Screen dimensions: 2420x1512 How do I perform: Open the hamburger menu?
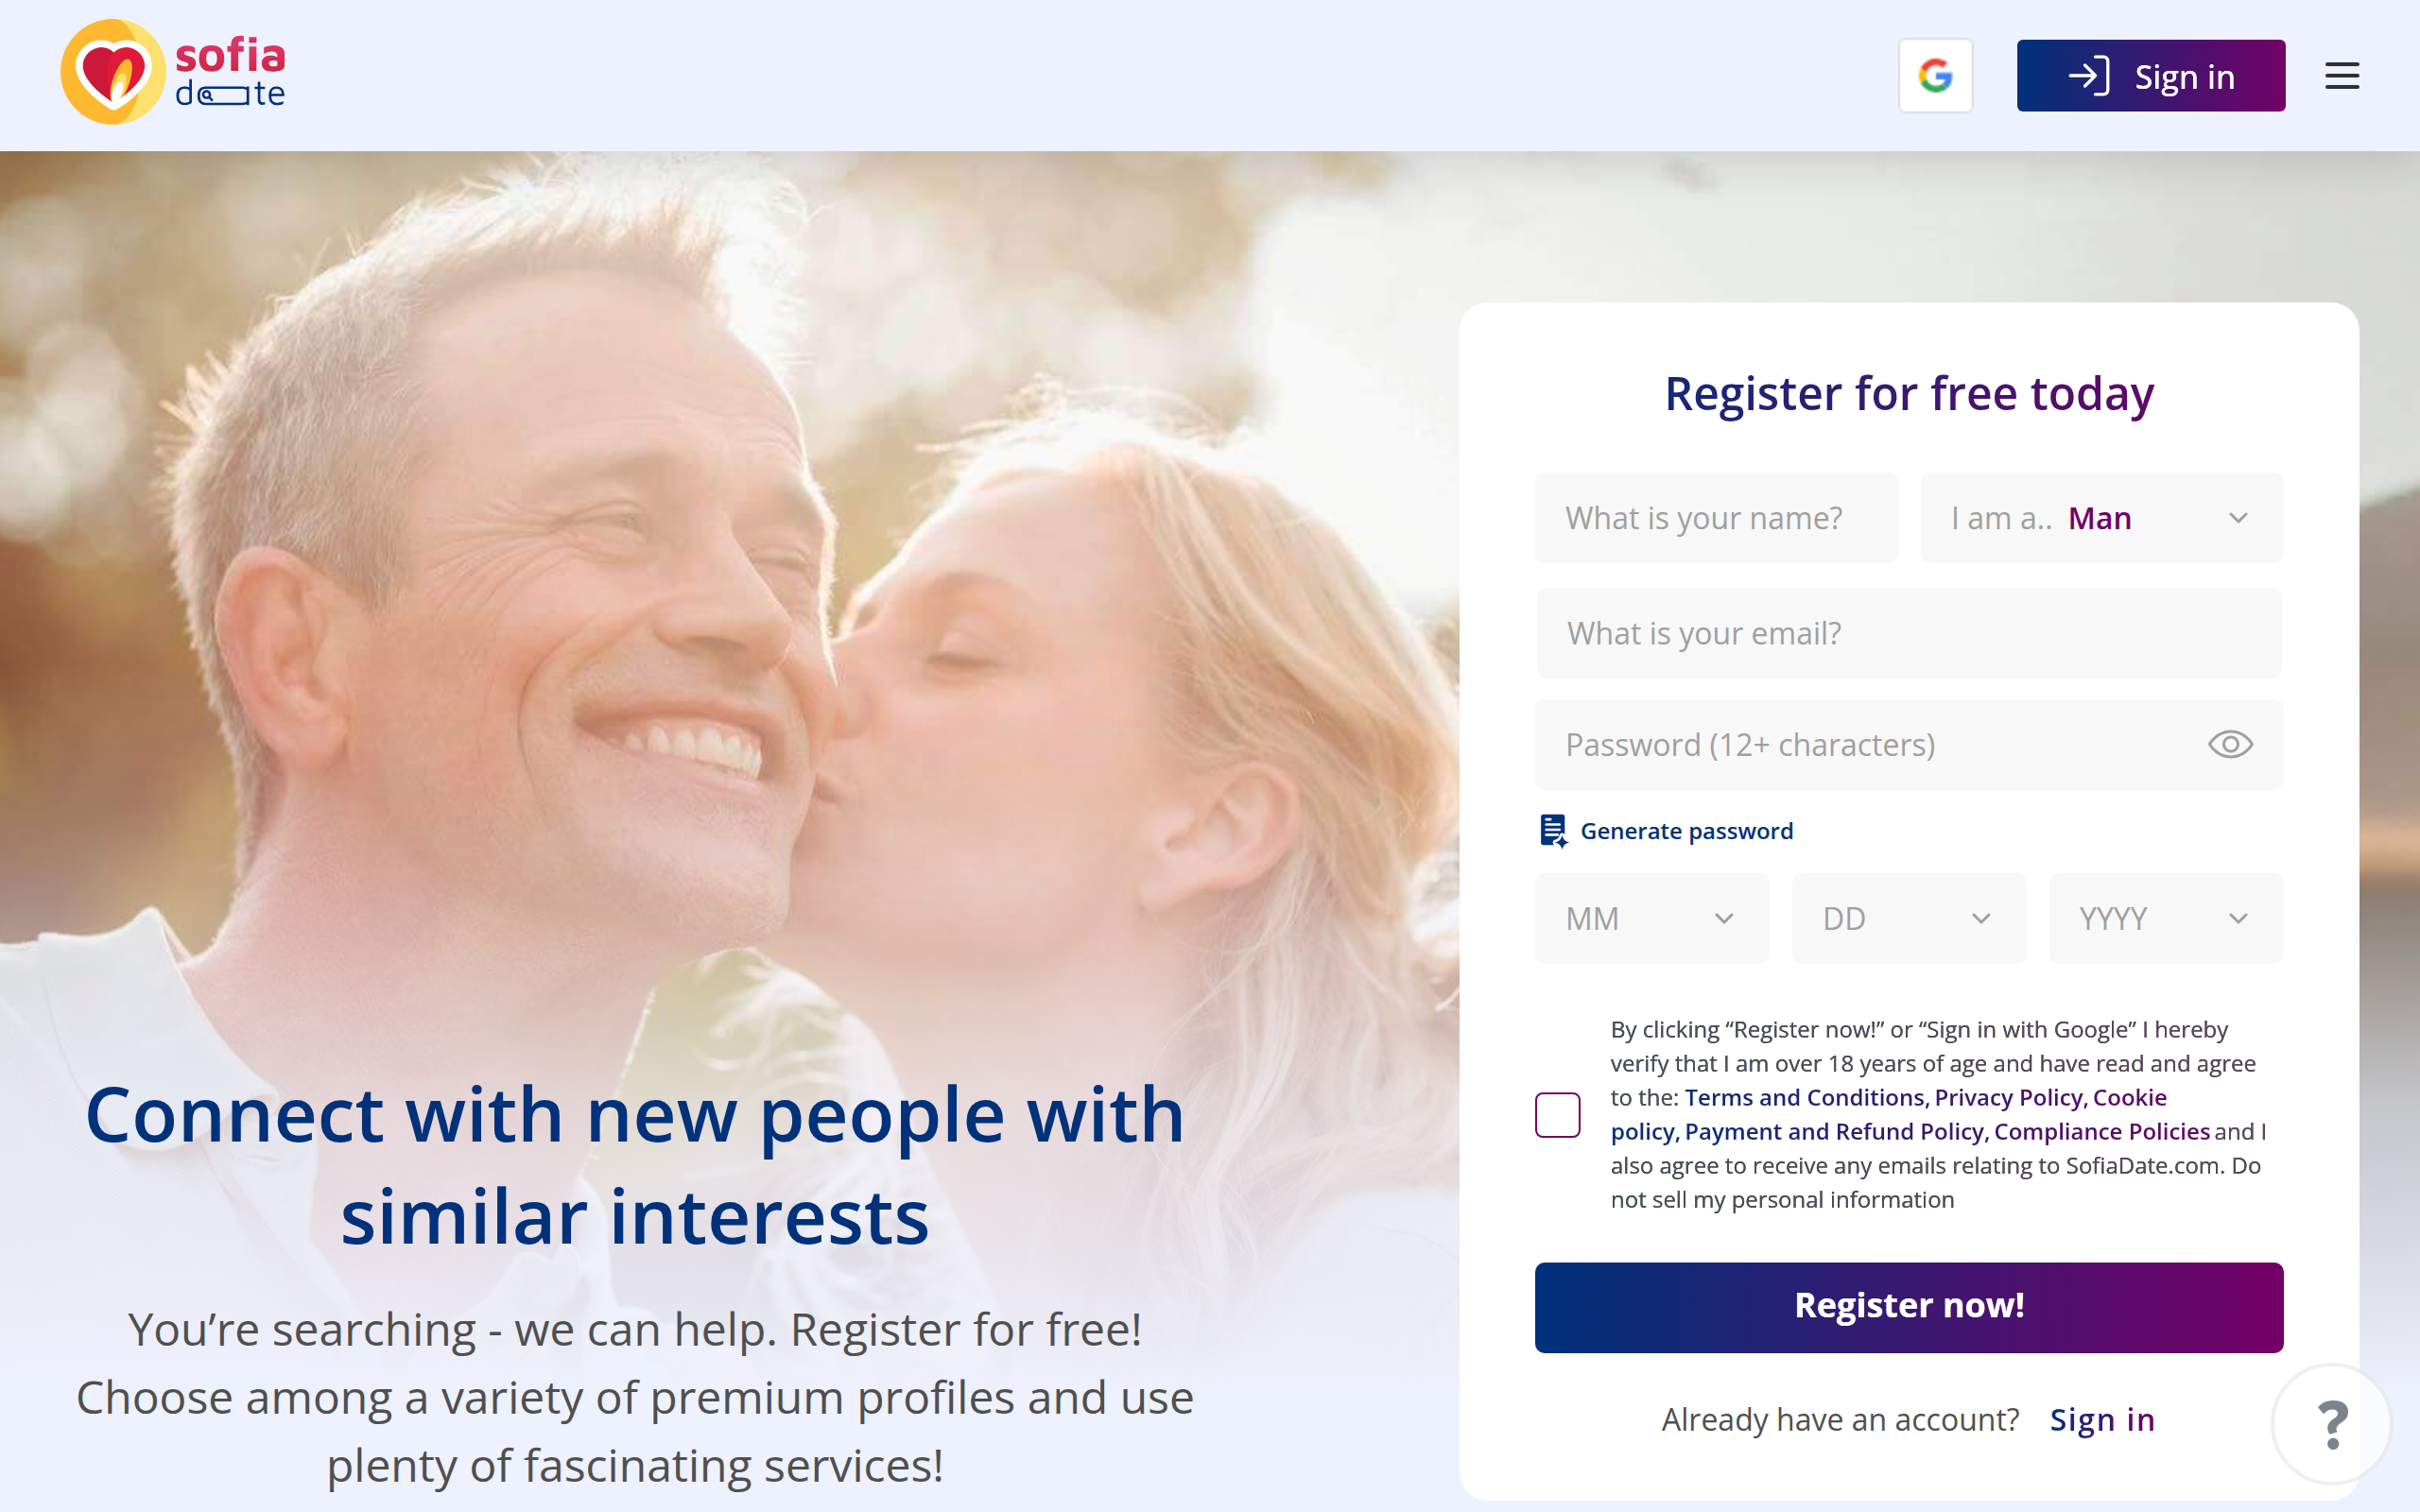click(2341, 76)
